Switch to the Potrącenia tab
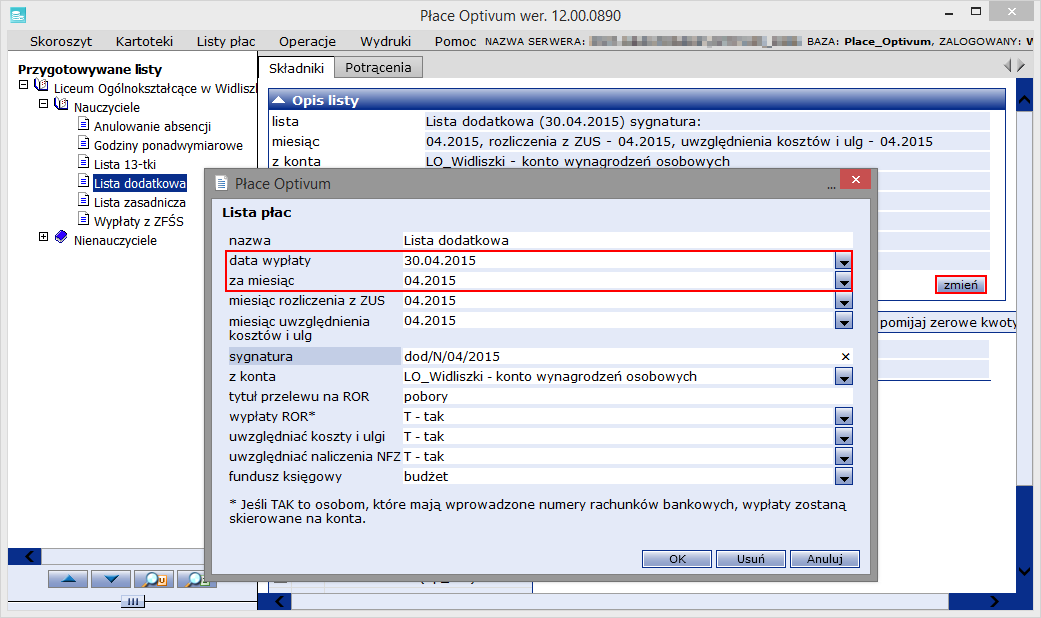1041x618 pixels. click(378, 68)
